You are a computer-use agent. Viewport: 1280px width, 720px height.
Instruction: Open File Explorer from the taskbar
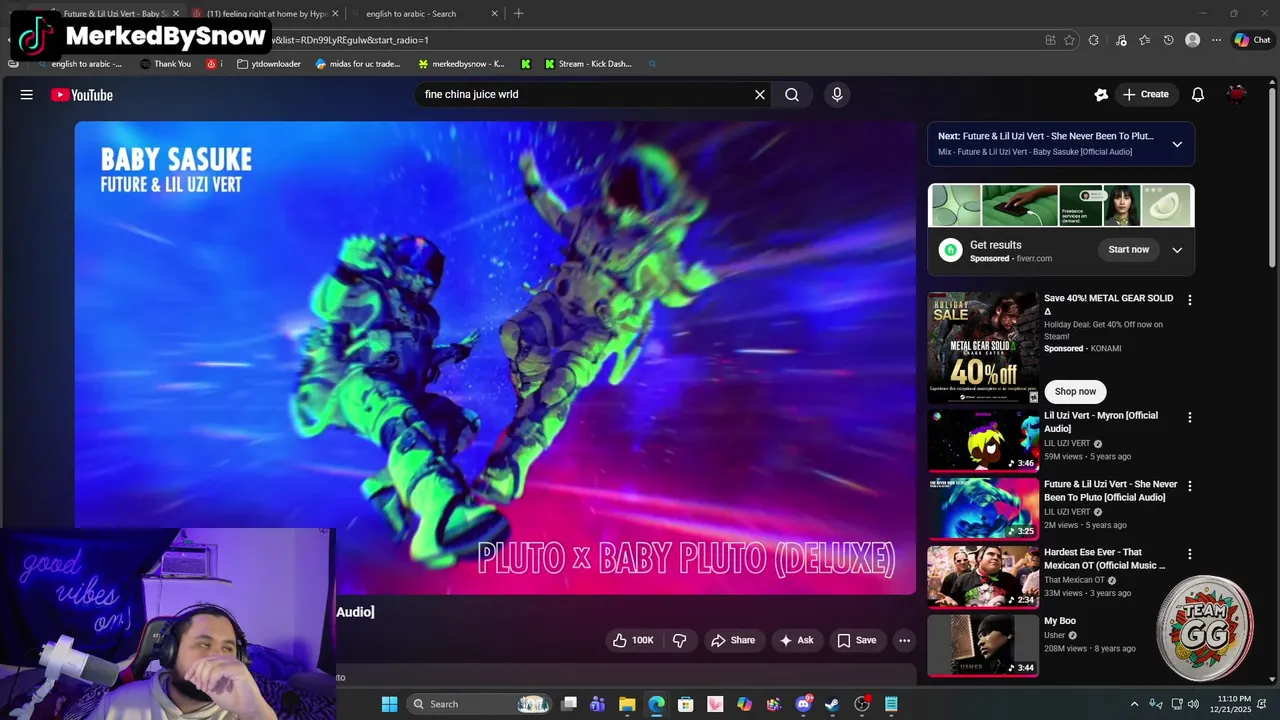click(627, 704)
